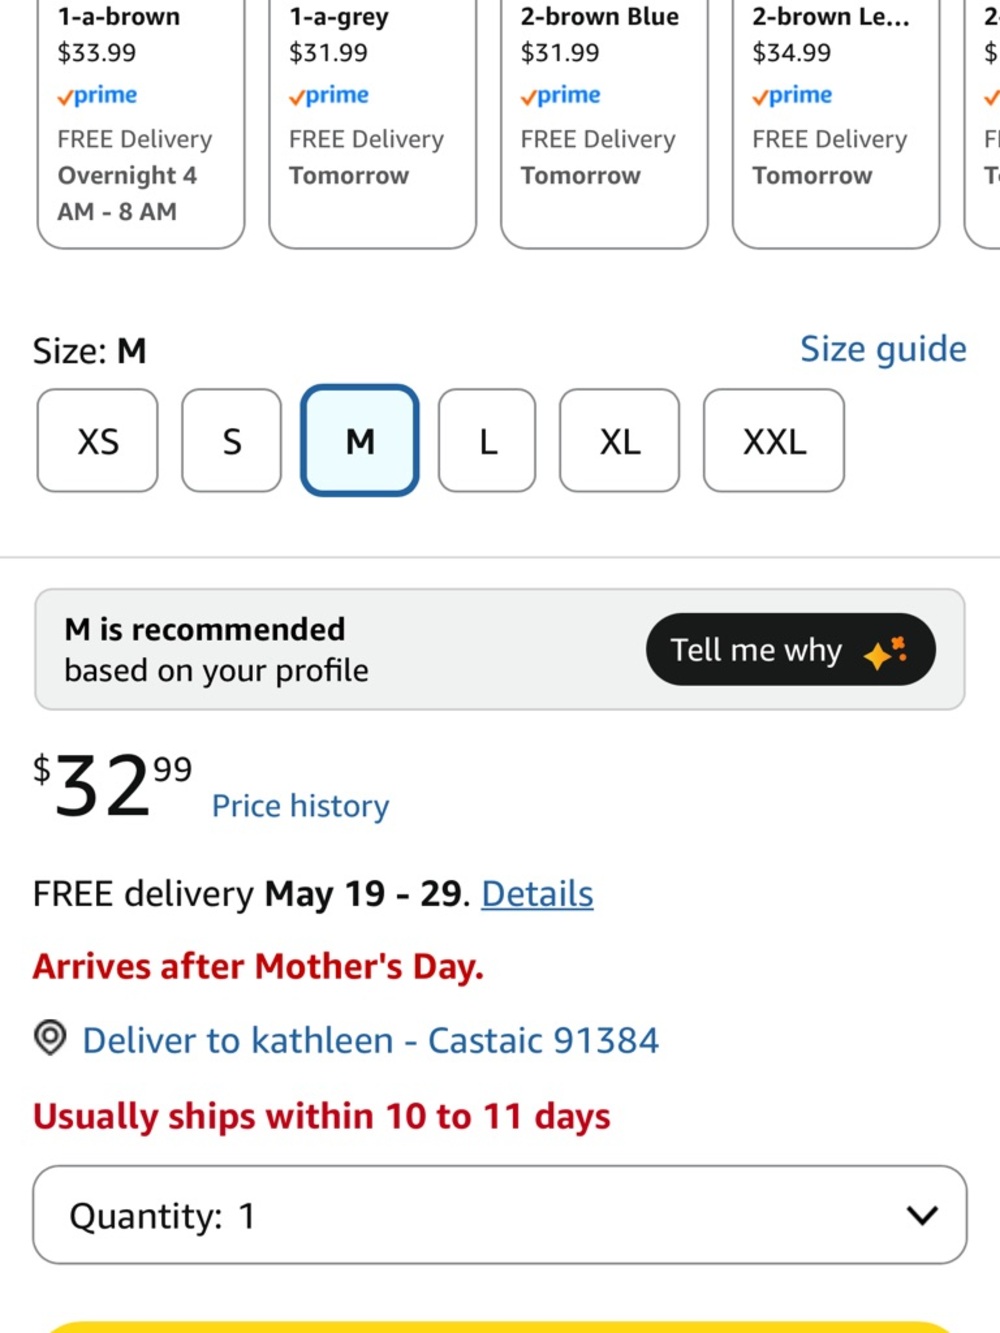This screenshot has width=1000, height=1333.
Task: Select the 1-a-grey color variant
Action: tap(372, 120)
